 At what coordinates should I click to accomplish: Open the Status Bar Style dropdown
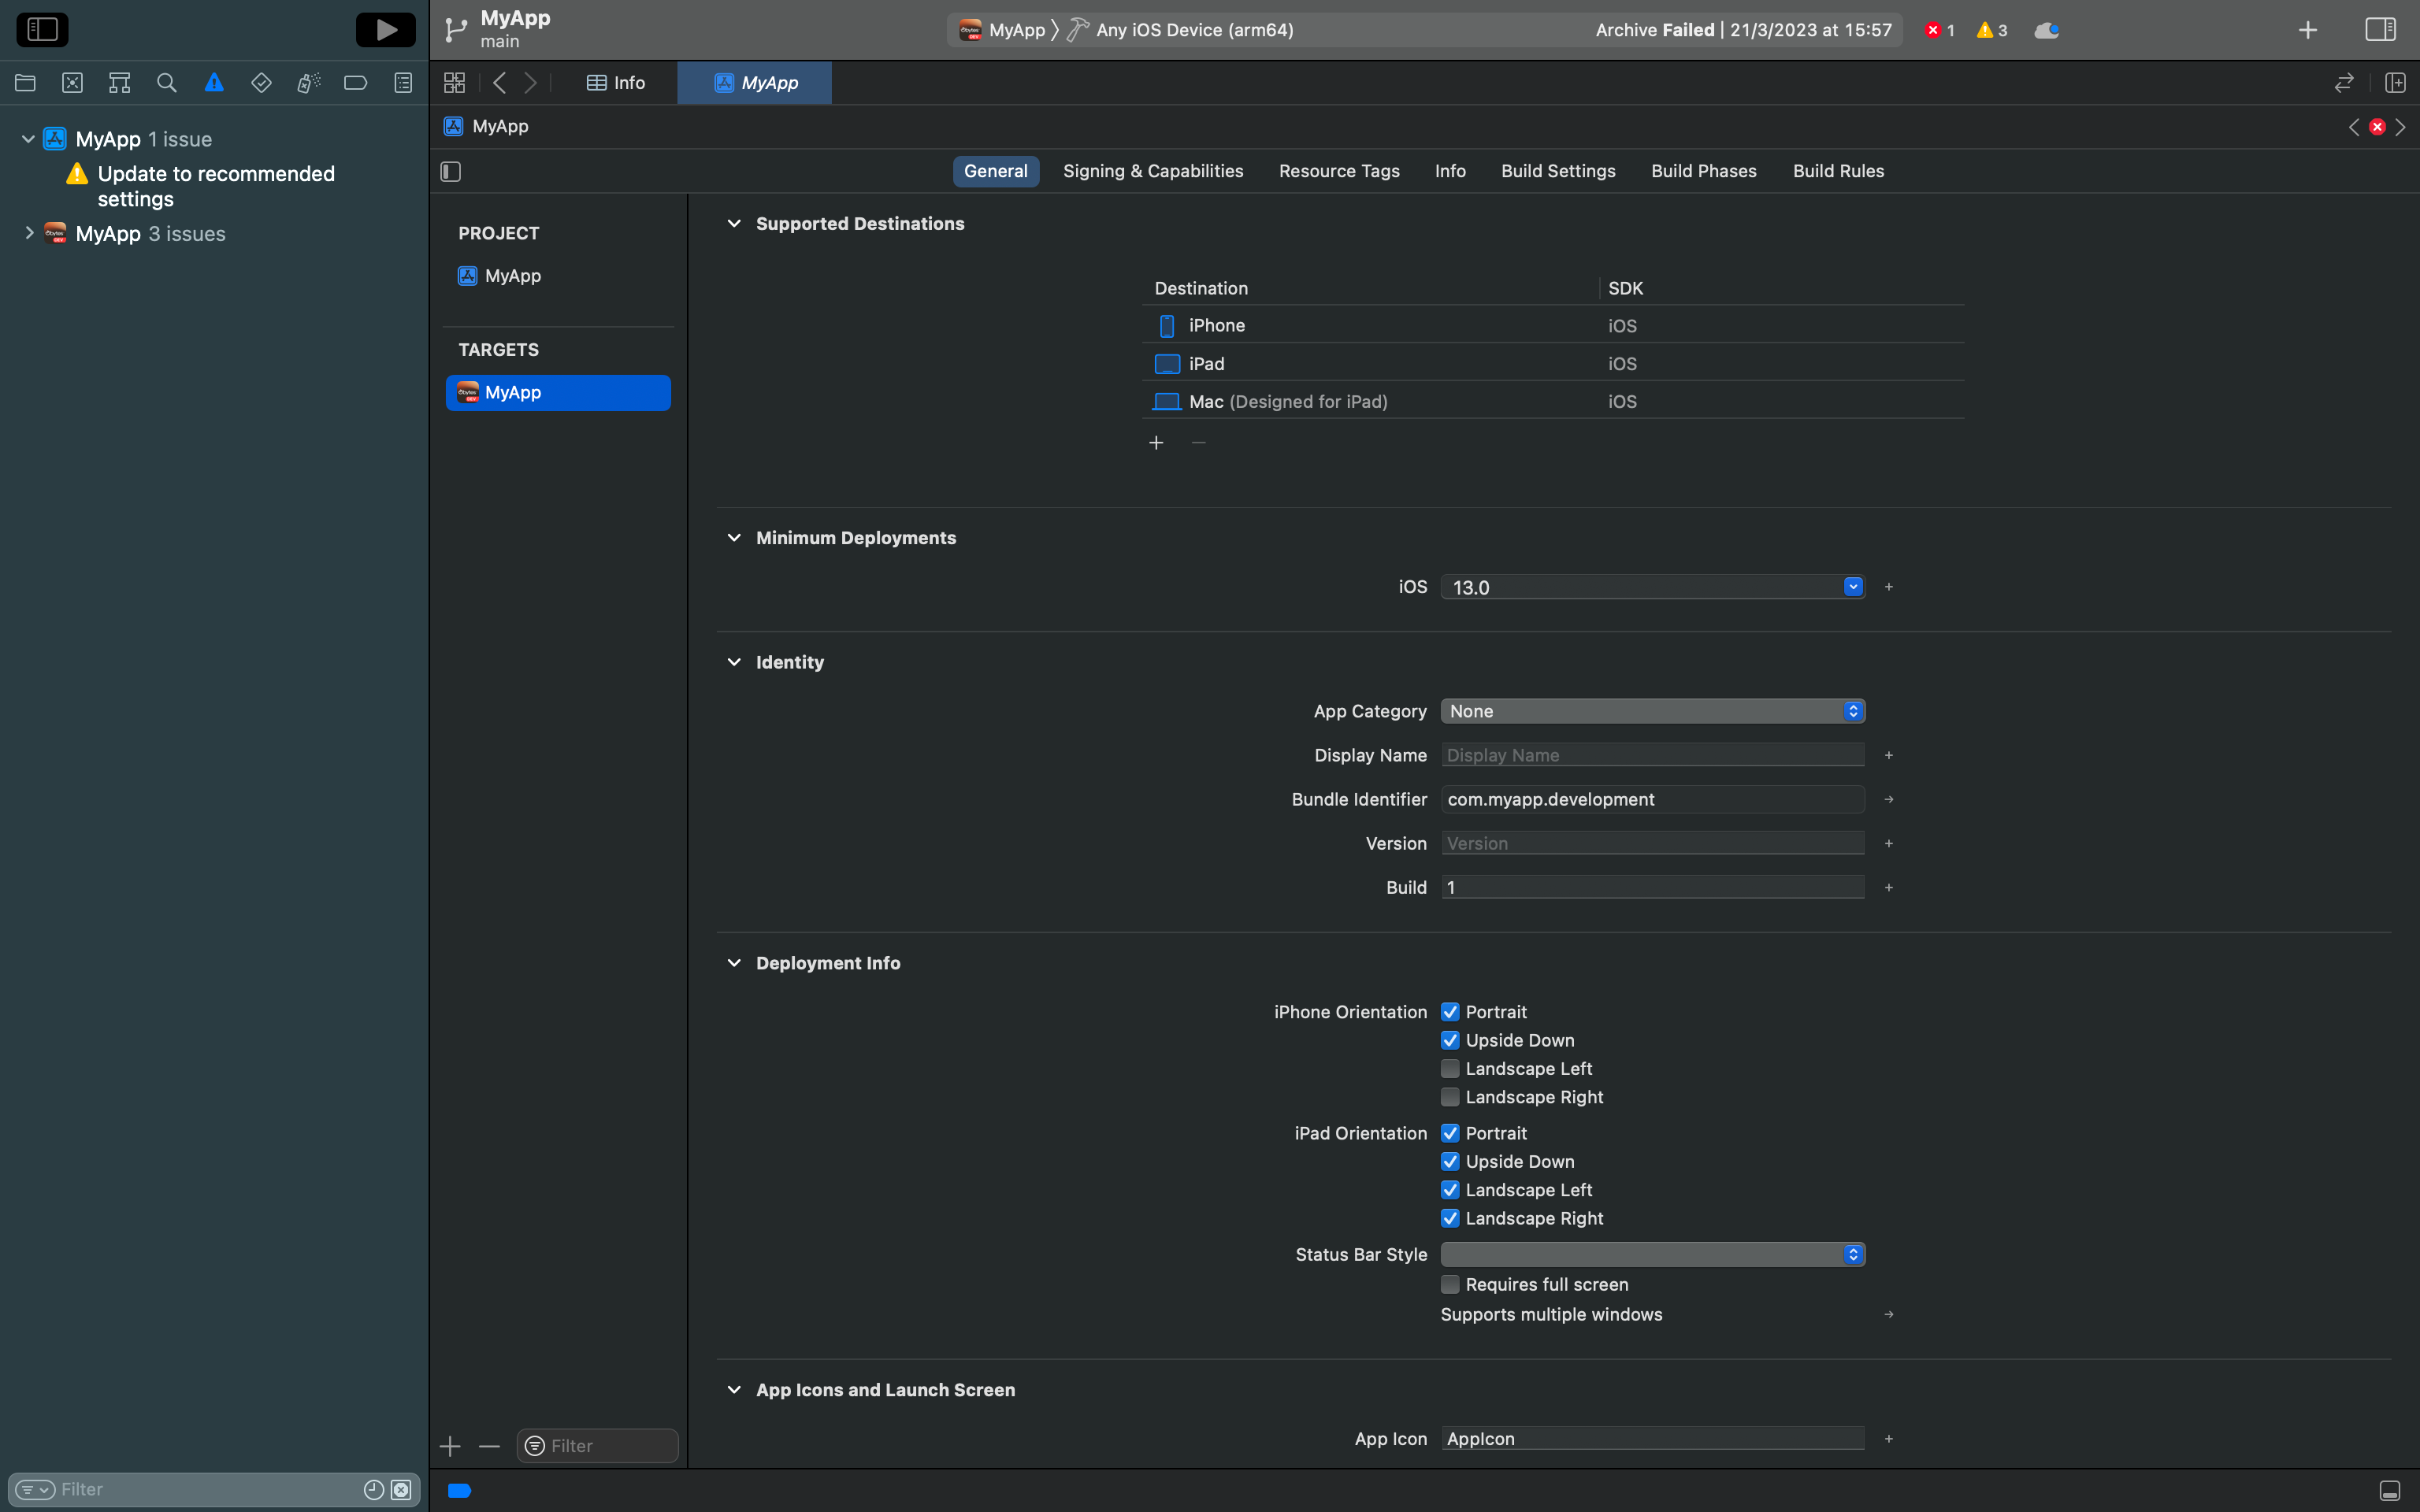(1653, 1254)
